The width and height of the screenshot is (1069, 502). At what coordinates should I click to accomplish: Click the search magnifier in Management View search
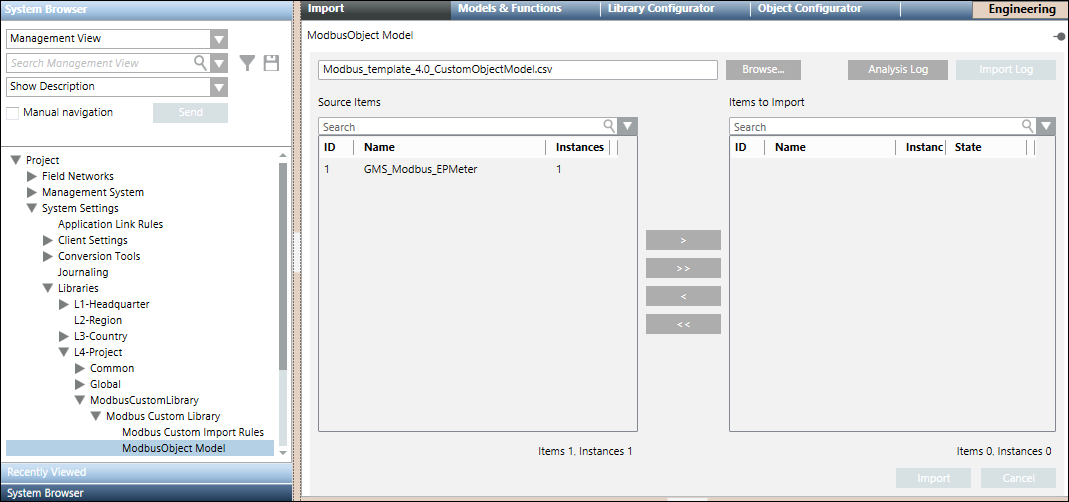point(200,63)
